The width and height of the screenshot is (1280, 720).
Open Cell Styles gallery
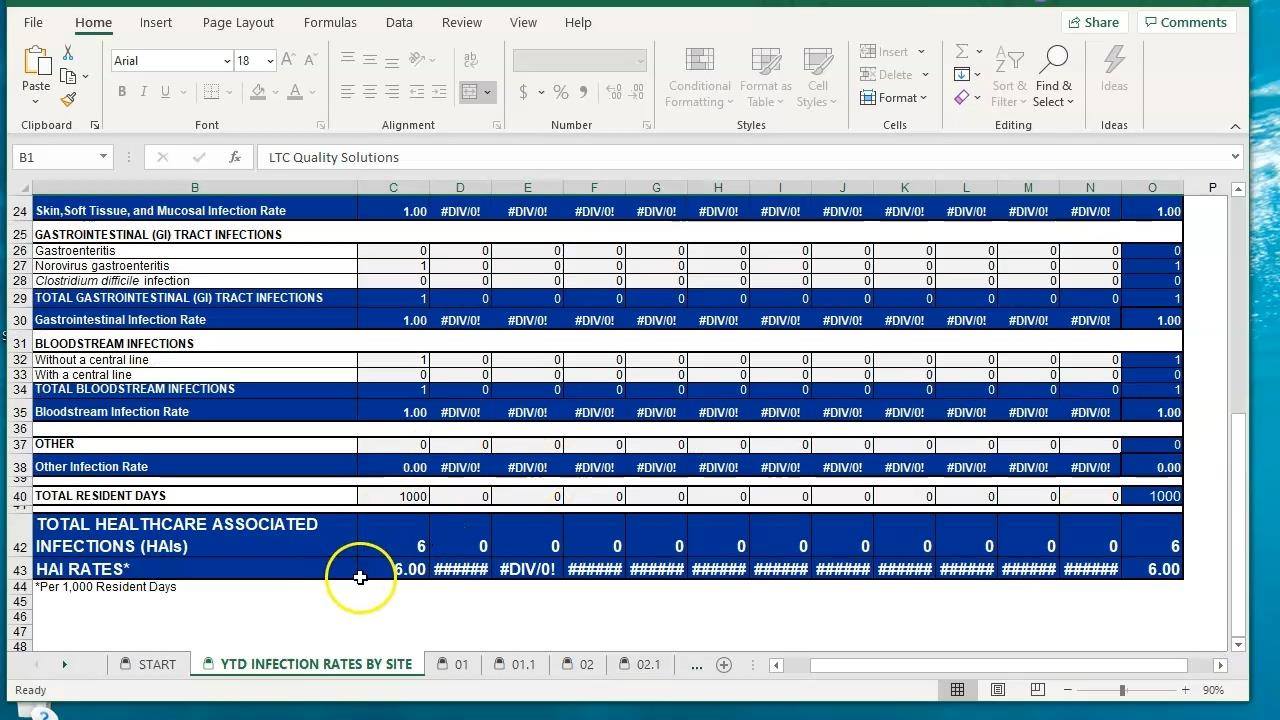818,77
